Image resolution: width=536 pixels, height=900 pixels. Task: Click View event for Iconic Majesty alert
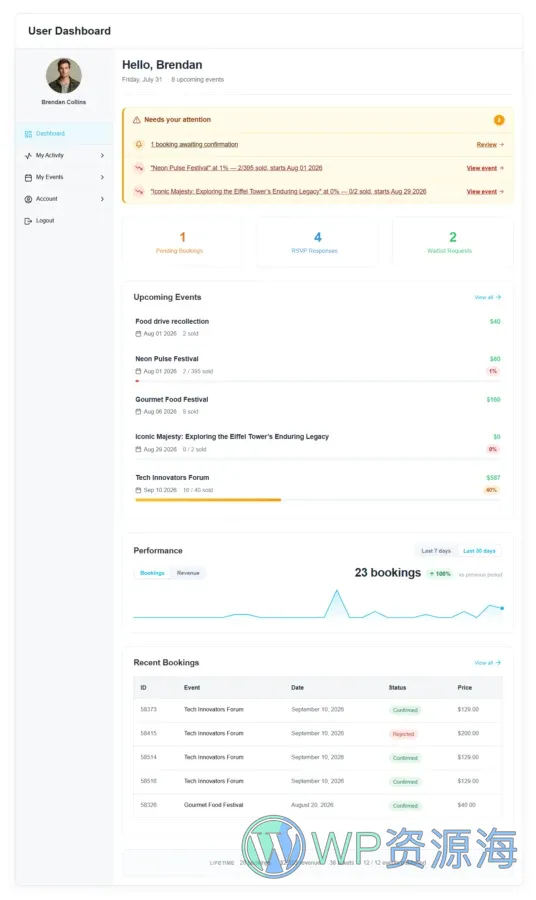[481, 192]
